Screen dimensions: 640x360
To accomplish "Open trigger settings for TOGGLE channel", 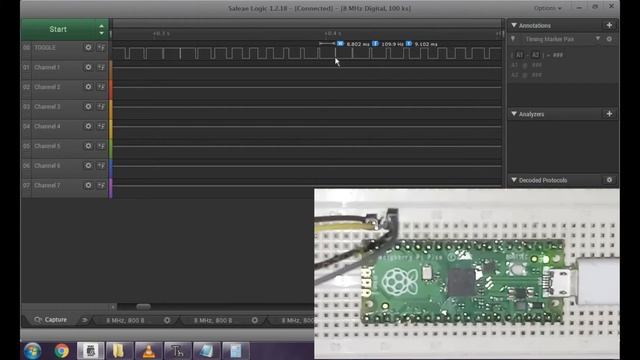I will click(x=101, y=47).
